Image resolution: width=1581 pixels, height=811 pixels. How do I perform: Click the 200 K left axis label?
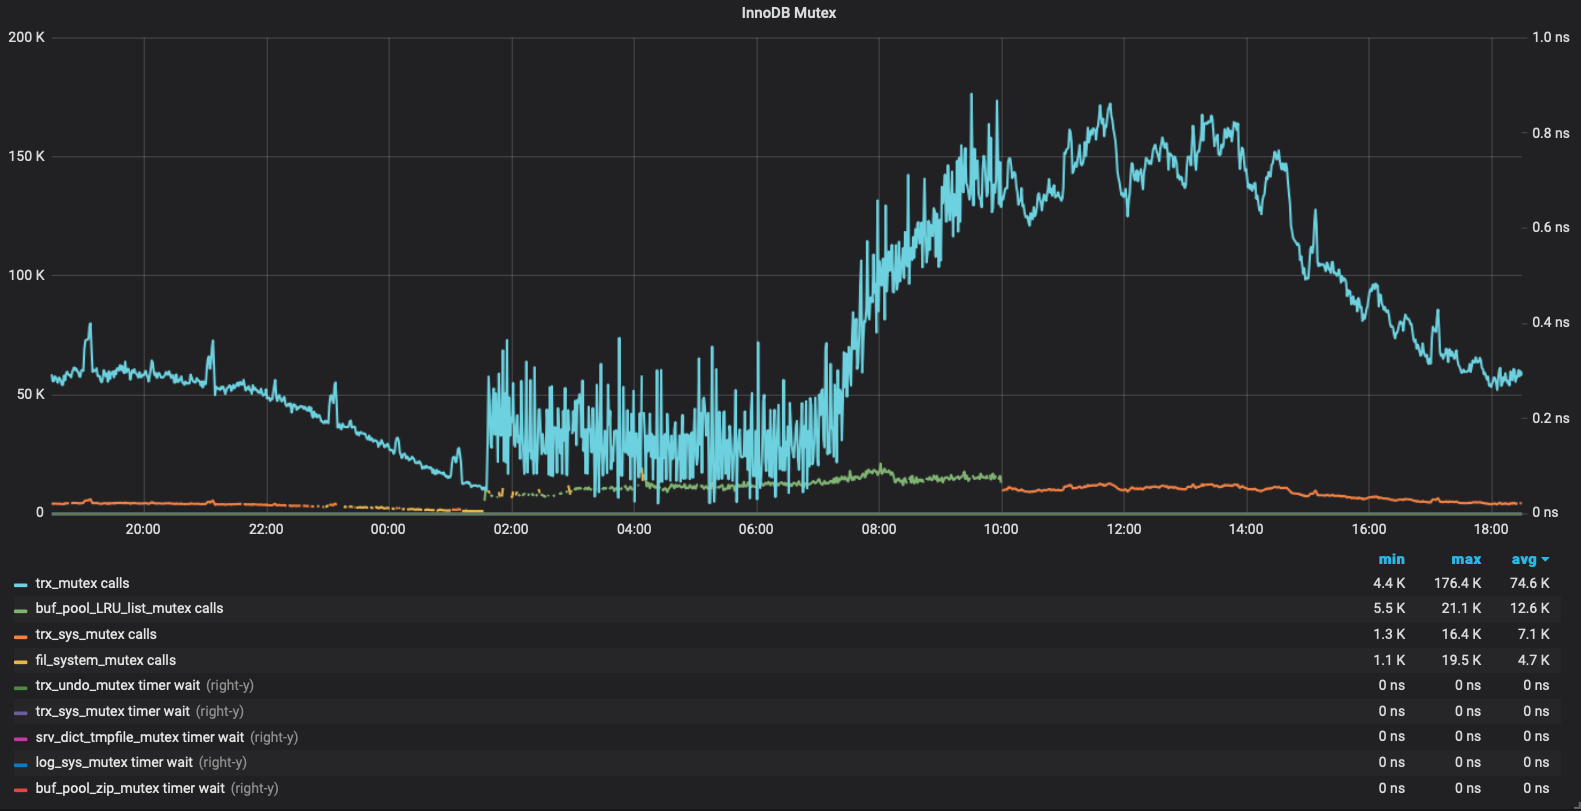pyautogui.click(x=26, y=37)
